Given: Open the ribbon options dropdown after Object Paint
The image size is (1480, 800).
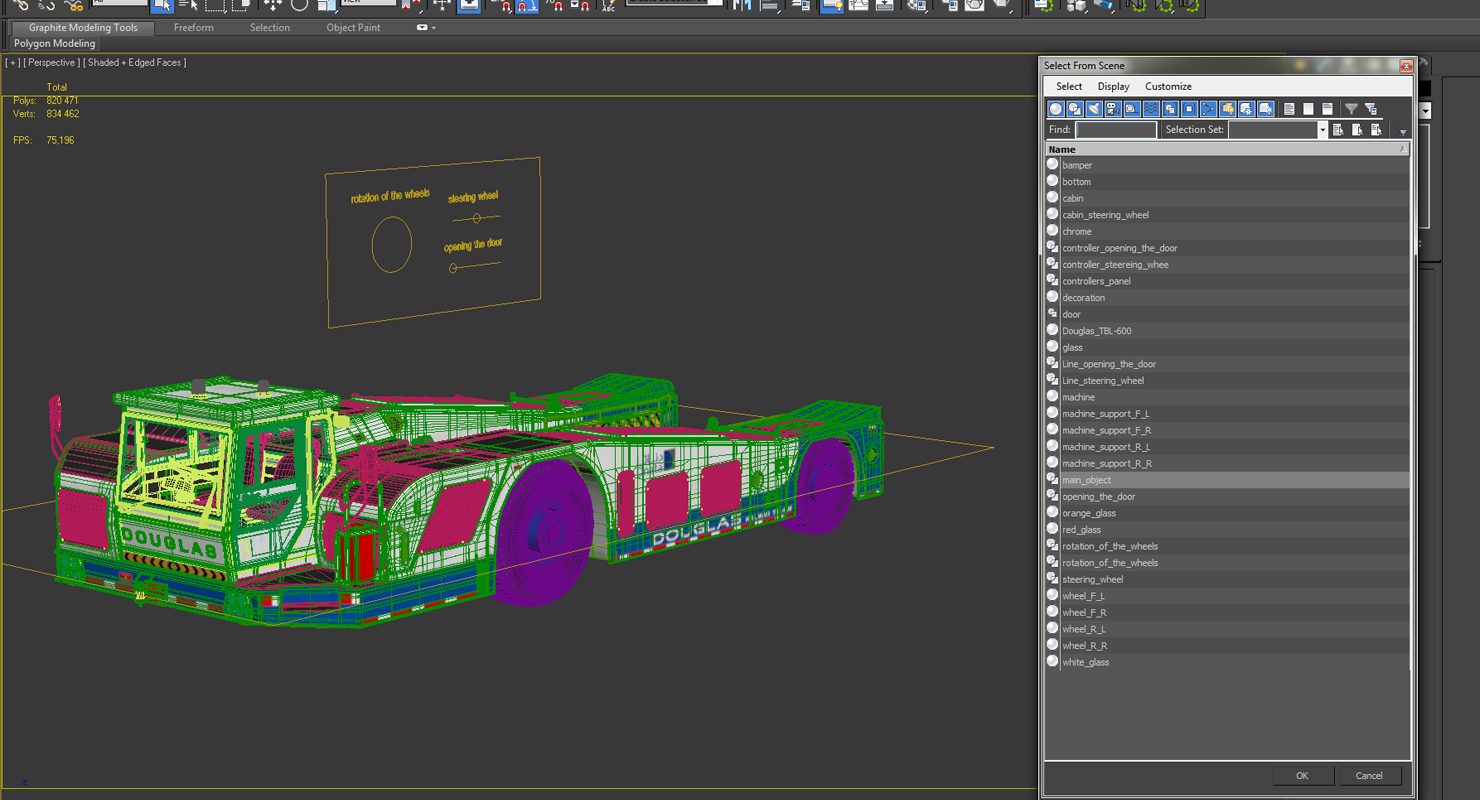Looking at the screenshot, I should click(x=426, y=28).
